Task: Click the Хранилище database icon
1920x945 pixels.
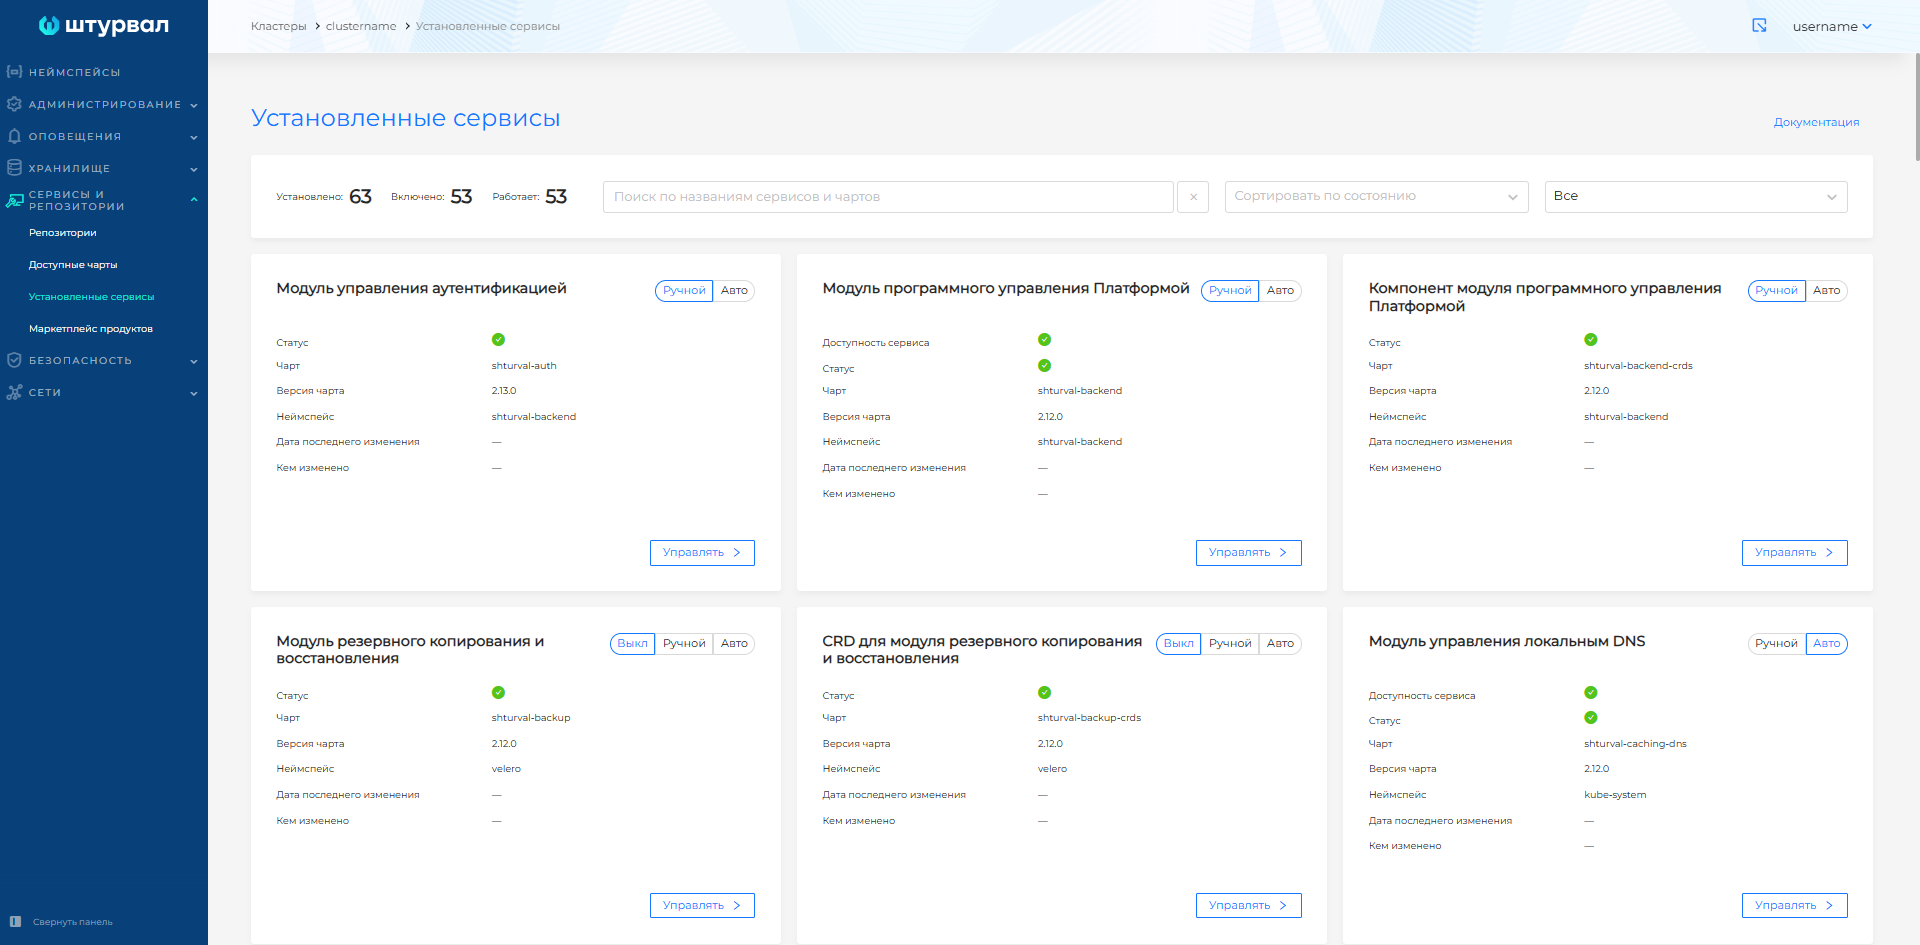Action: pos(14,168)
